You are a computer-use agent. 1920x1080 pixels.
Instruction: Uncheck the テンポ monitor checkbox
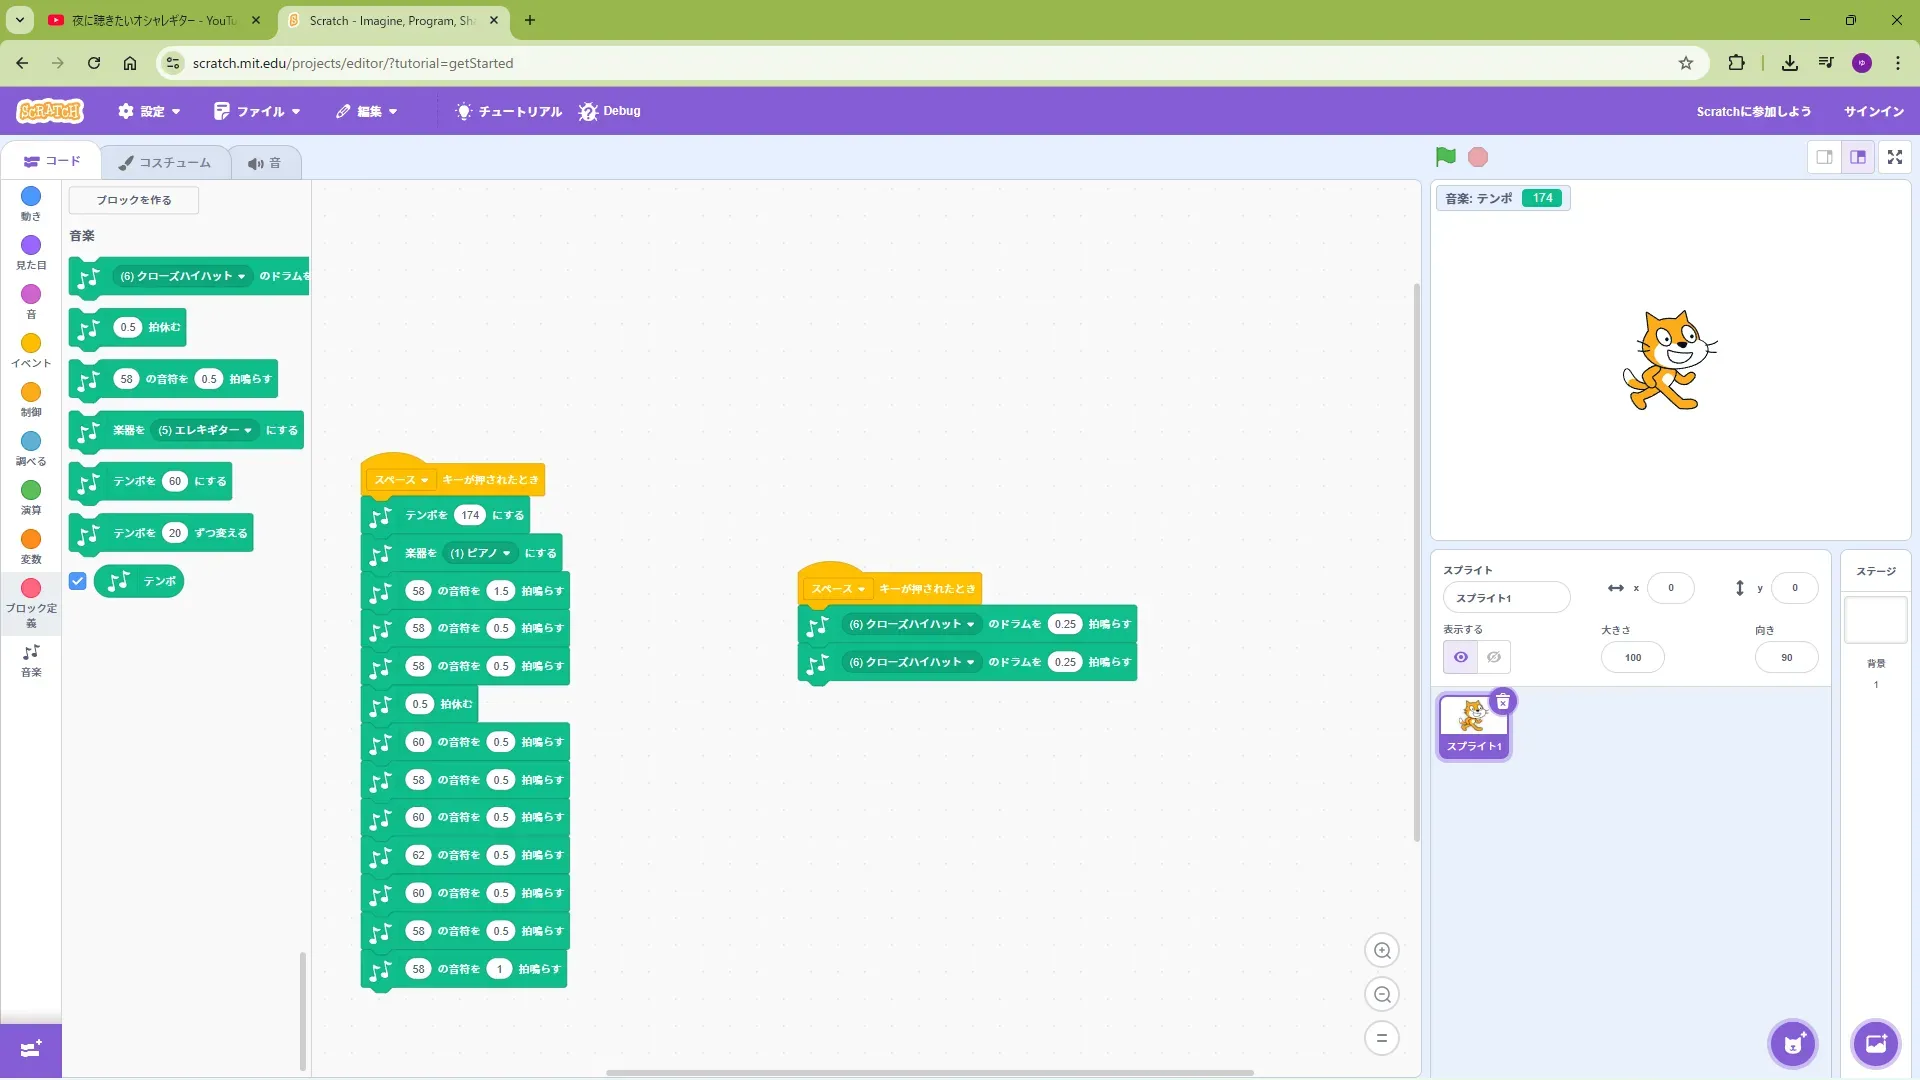78,581
